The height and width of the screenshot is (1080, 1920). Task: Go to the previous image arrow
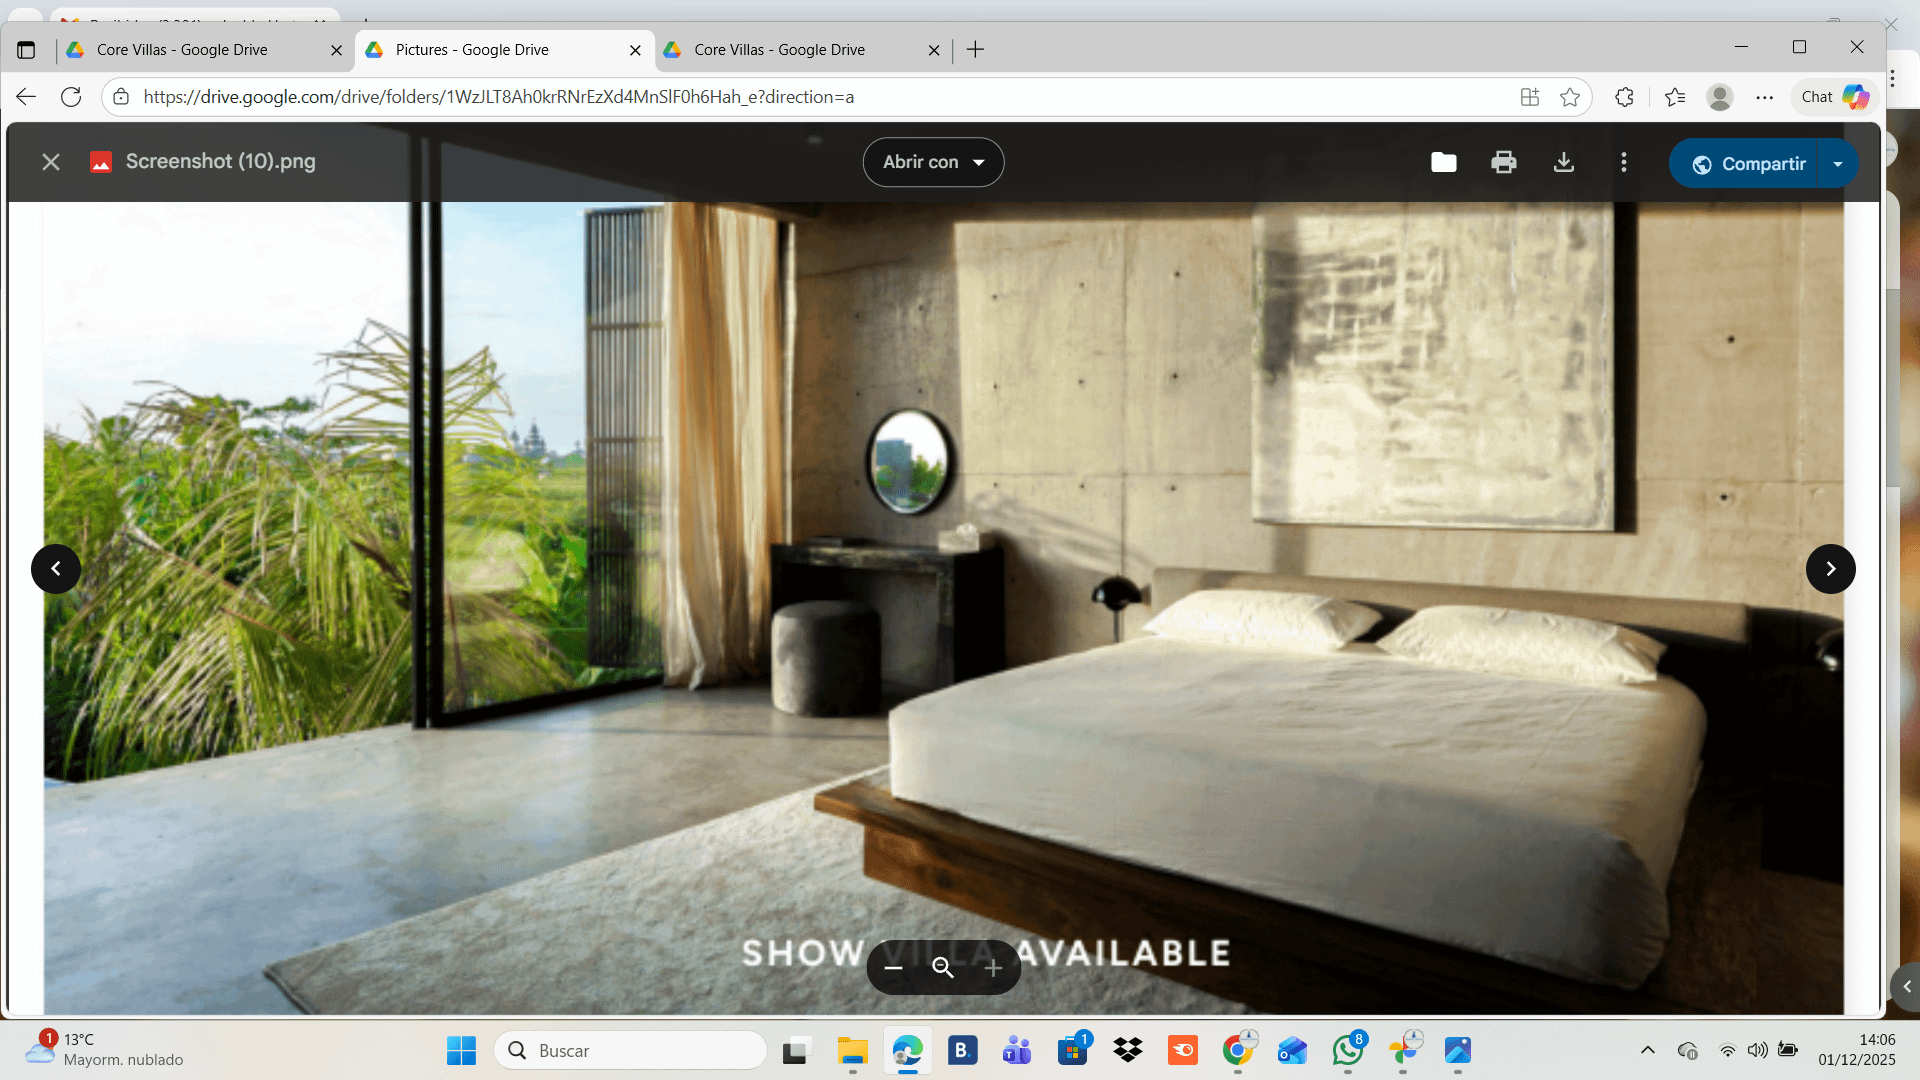[56, 569]
